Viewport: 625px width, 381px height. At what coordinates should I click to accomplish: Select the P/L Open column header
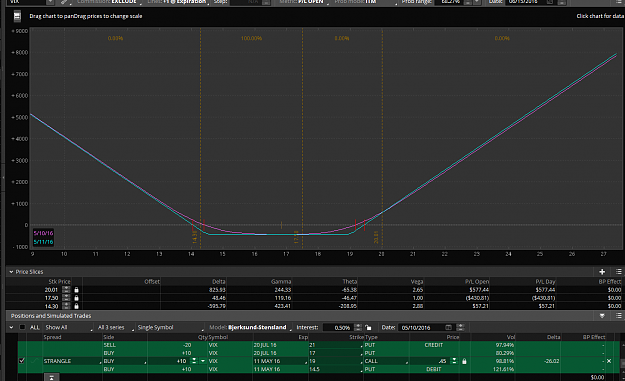click(x=477, y=281)
